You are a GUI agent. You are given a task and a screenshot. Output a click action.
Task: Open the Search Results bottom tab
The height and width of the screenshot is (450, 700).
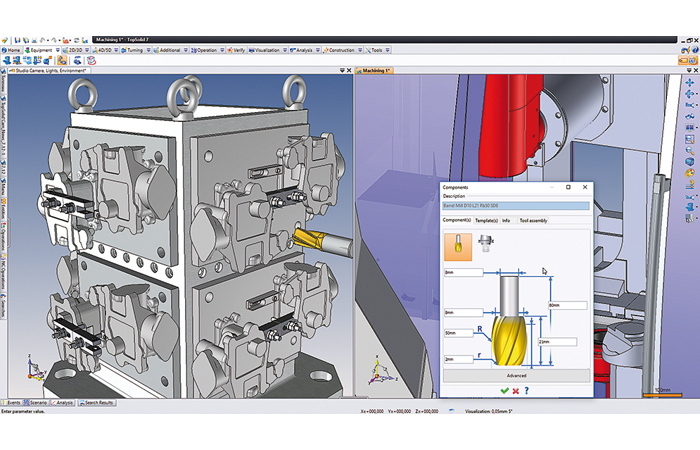99,402
